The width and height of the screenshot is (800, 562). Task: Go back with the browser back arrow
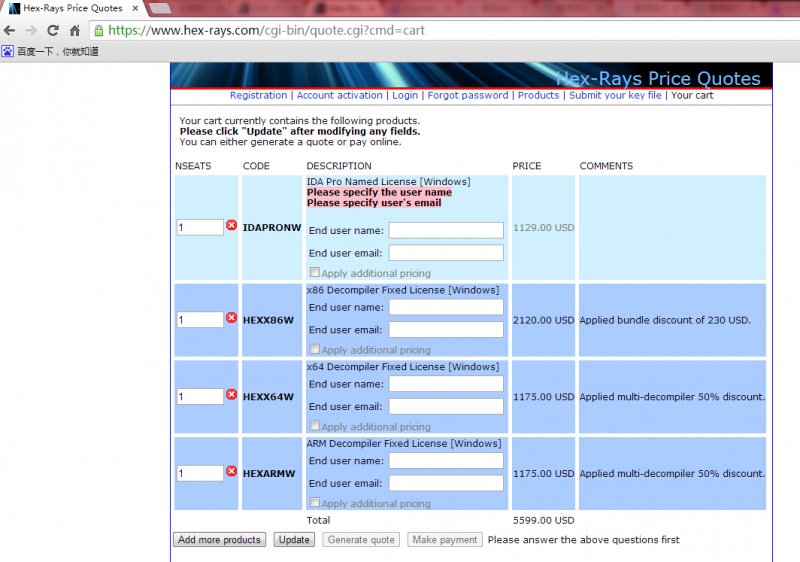point(9,31)
